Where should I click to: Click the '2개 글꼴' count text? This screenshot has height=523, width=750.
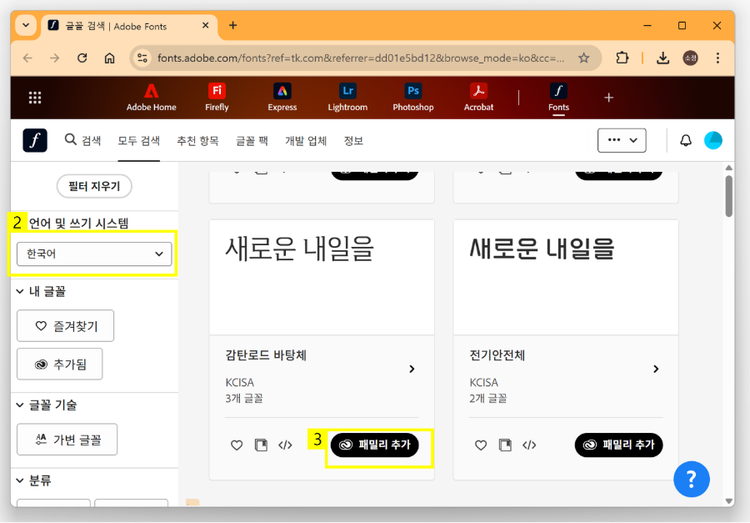[487, 398]
